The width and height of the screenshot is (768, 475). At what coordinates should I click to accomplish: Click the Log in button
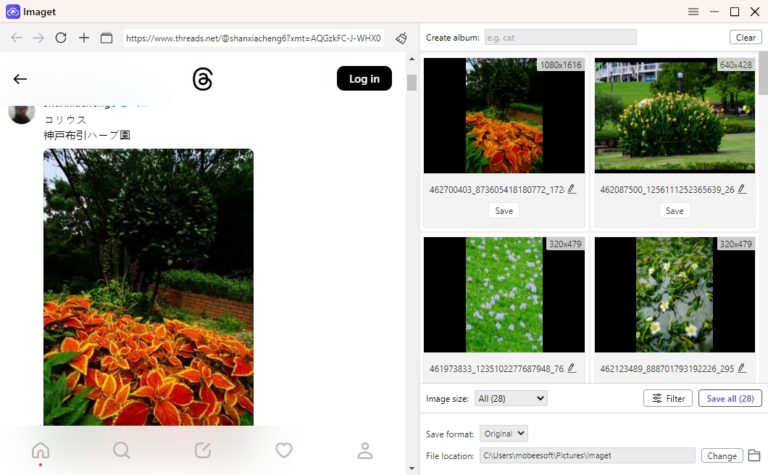coord(364,78)
